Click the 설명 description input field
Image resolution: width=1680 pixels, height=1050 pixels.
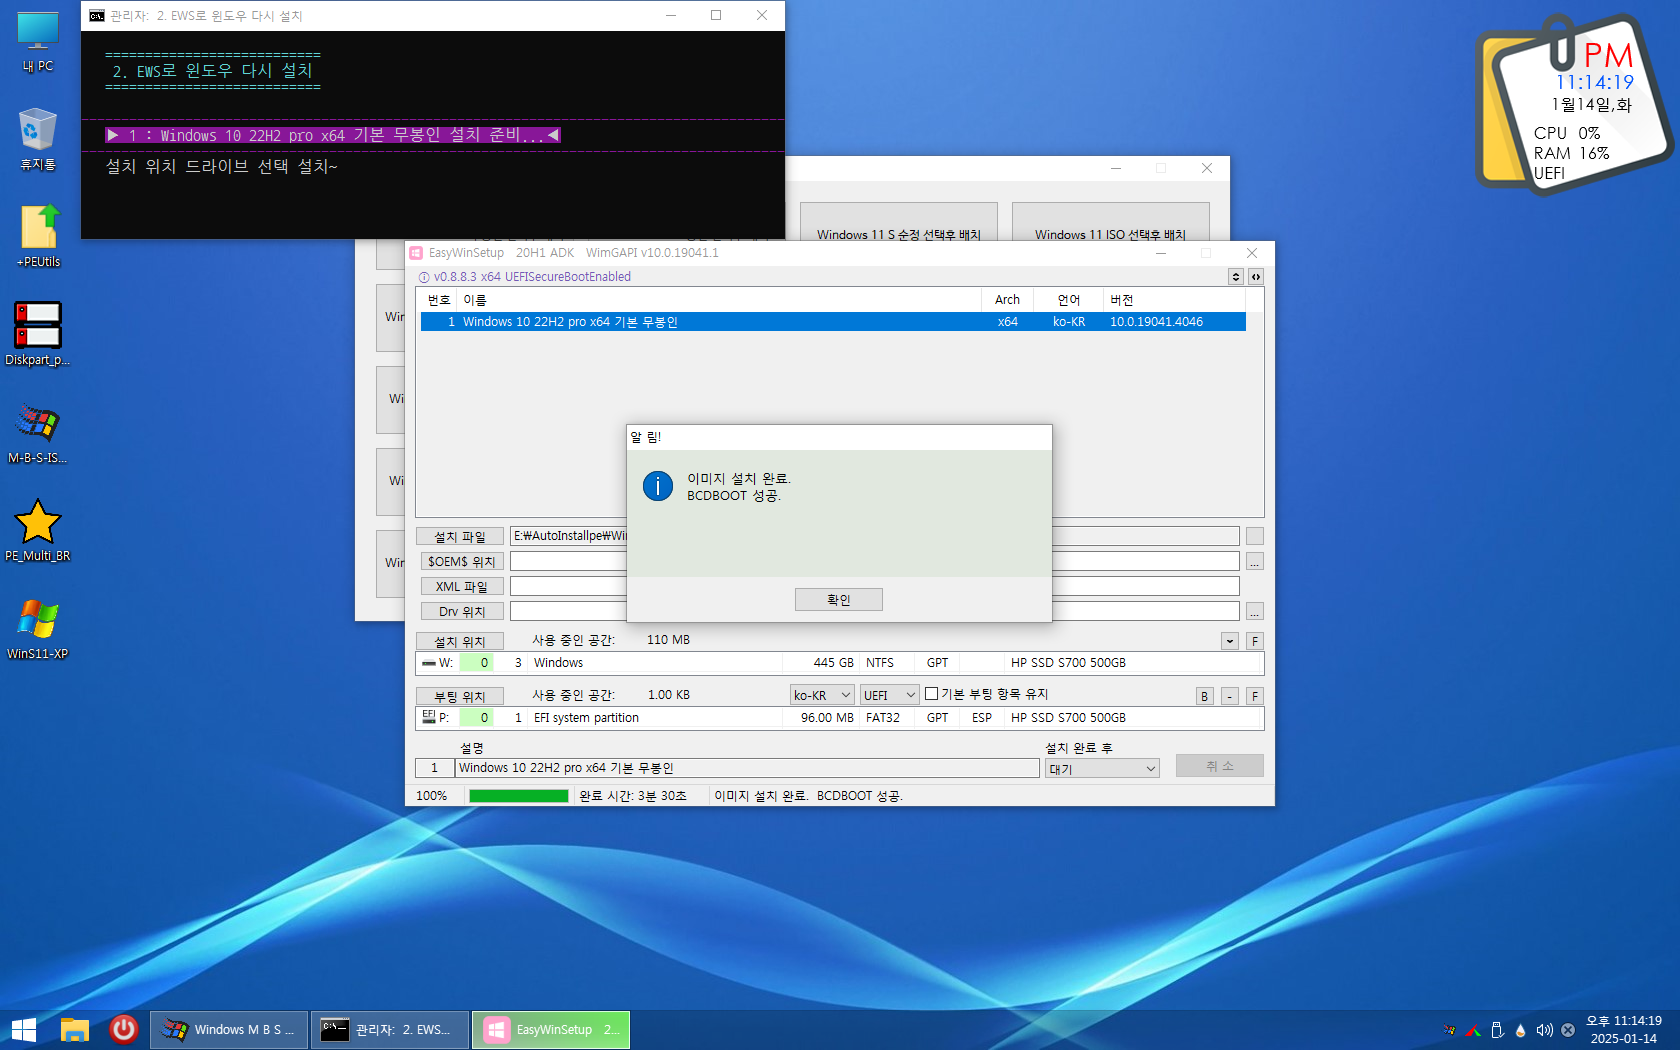(747, 768)
